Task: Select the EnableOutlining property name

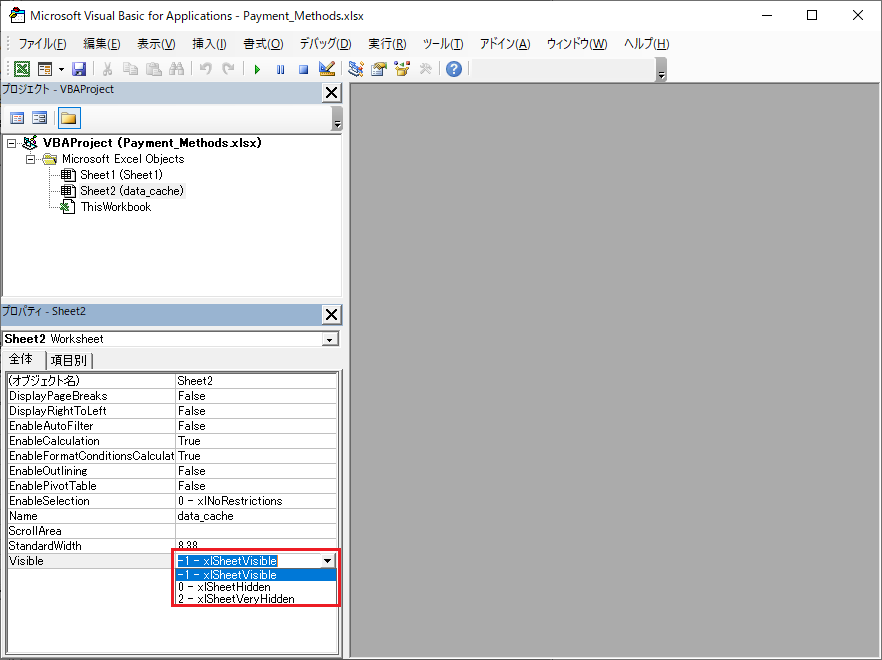Action: coord(48,471)
